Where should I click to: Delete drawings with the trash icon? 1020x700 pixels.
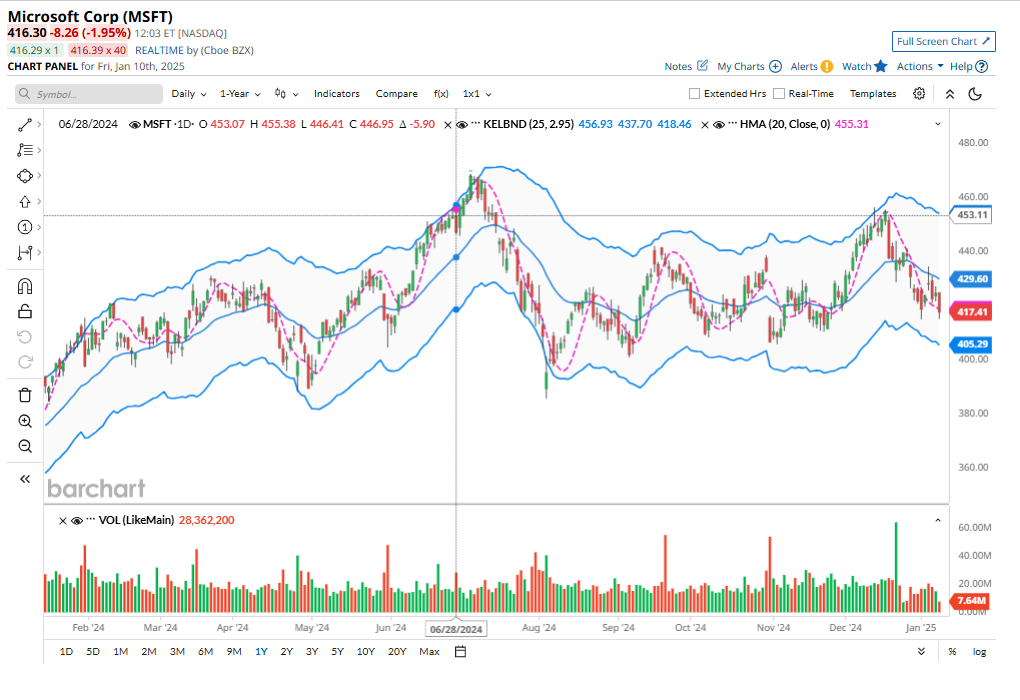(25, 395)
